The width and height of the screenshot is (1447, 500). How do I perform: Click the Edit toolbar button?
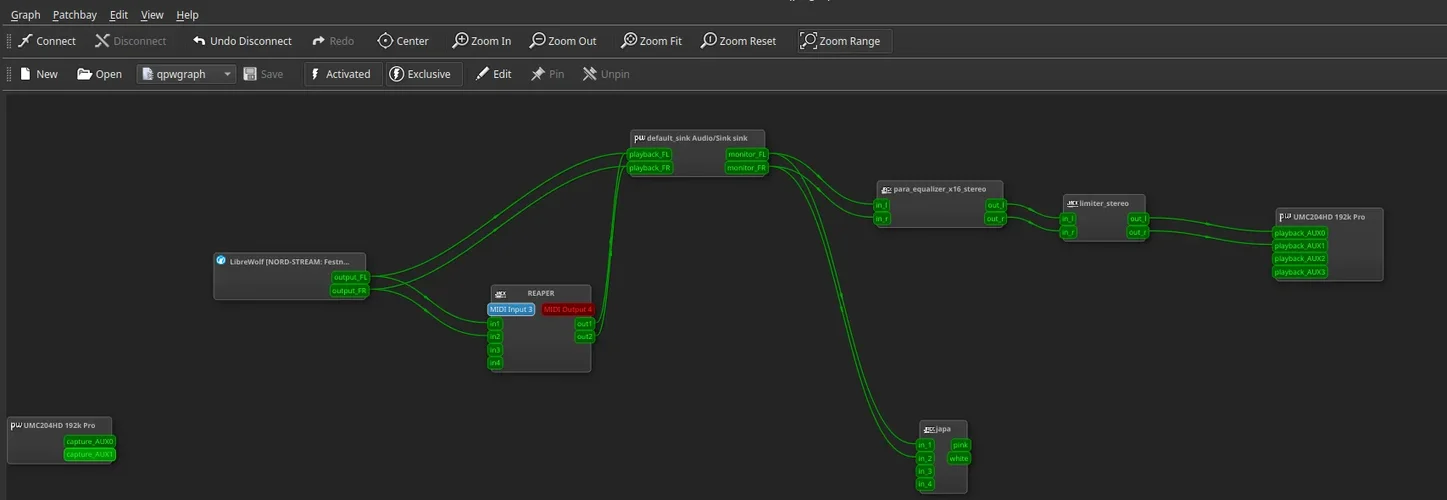click(x=493, y=74)
